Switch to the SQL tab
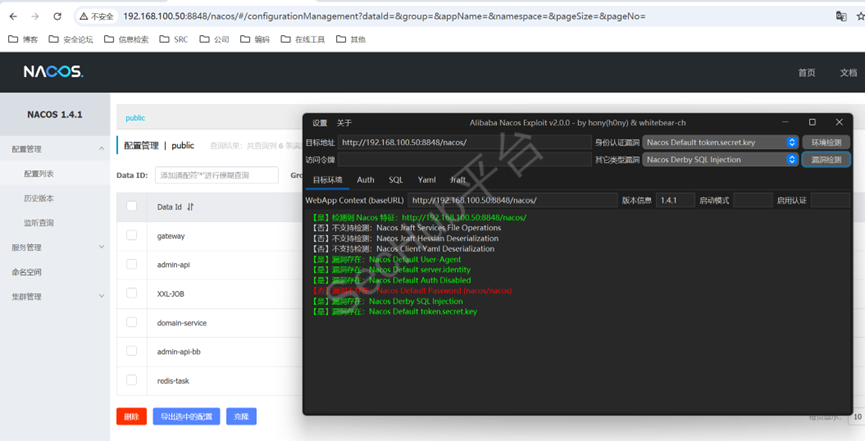The image size is (865, 441). pyautogui.click(x=396, y=180)
